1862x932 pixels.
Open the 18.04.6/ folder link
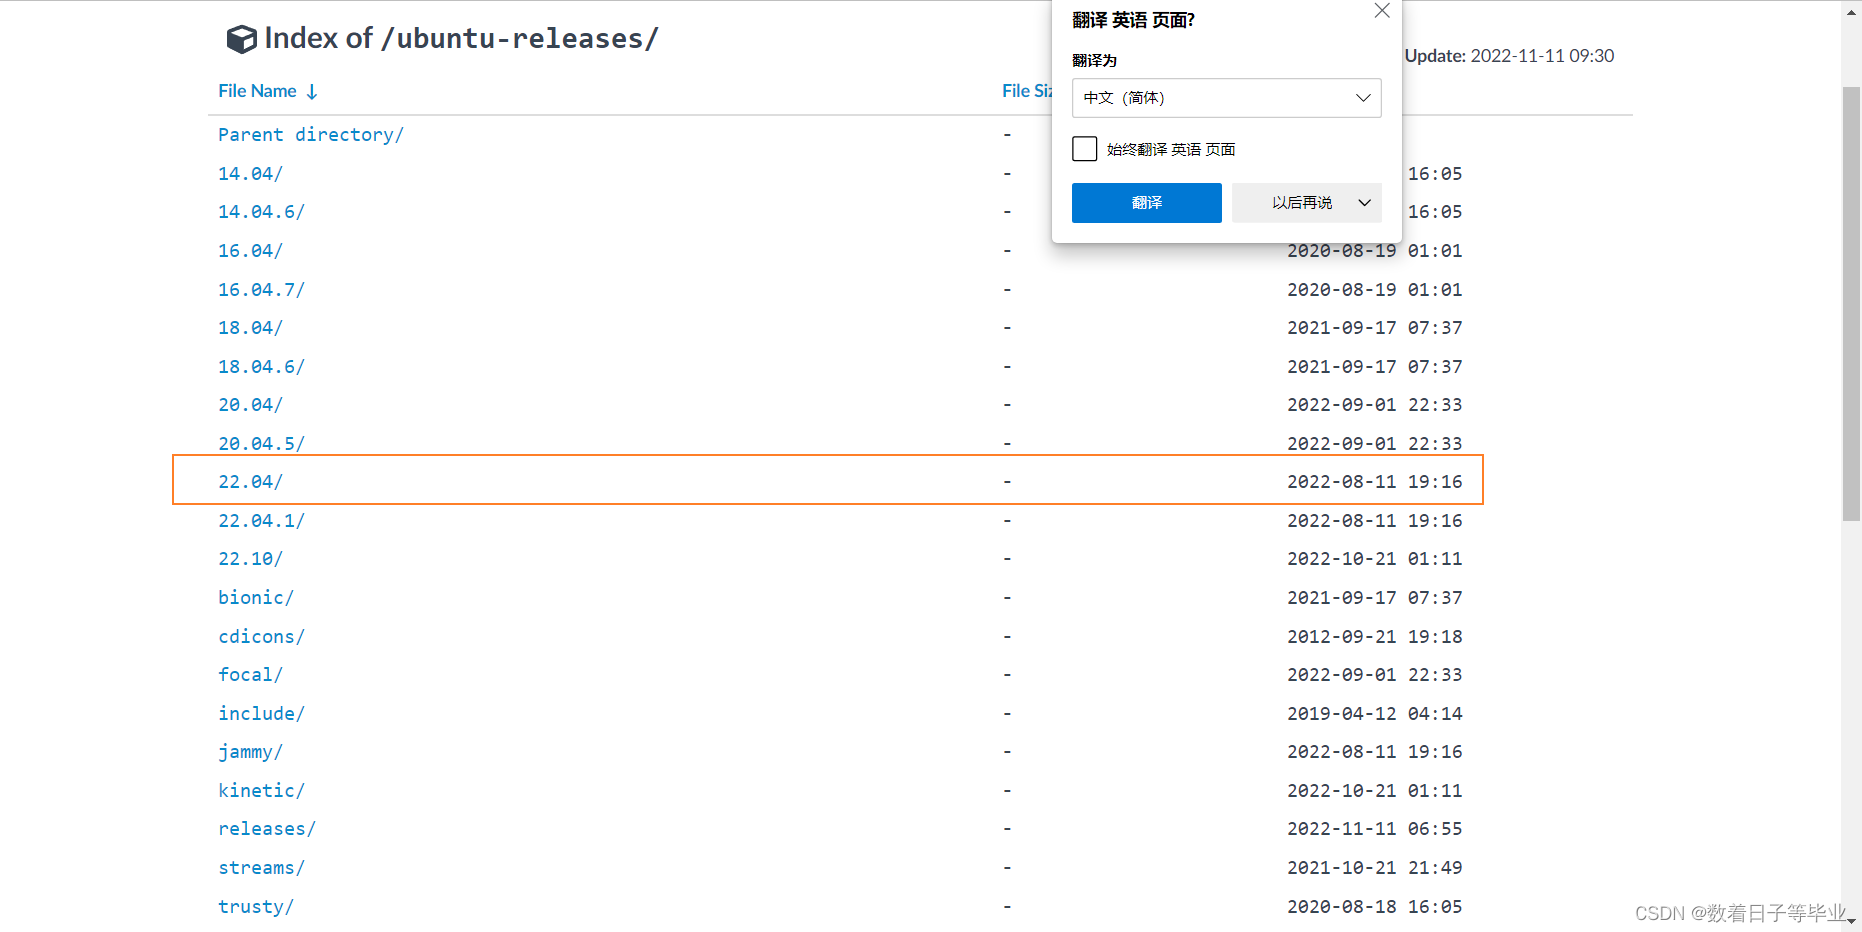click(261, 367)
